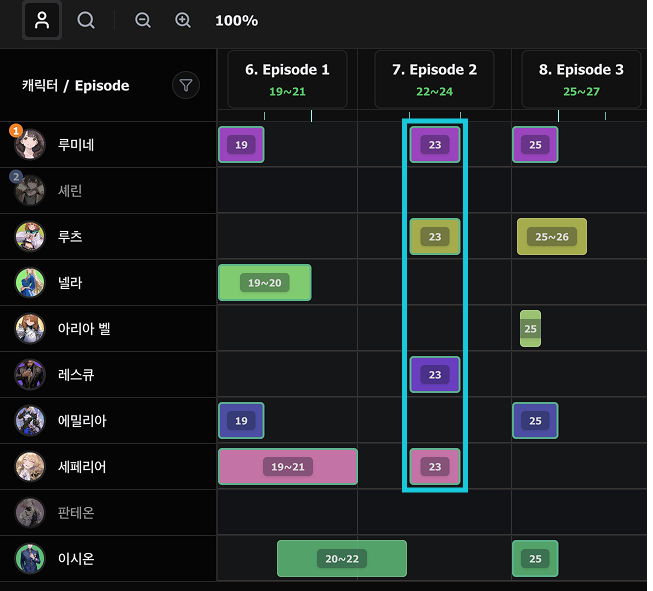
Task: Click 이시온's 20~22 green block
Action: click(342, 559)
